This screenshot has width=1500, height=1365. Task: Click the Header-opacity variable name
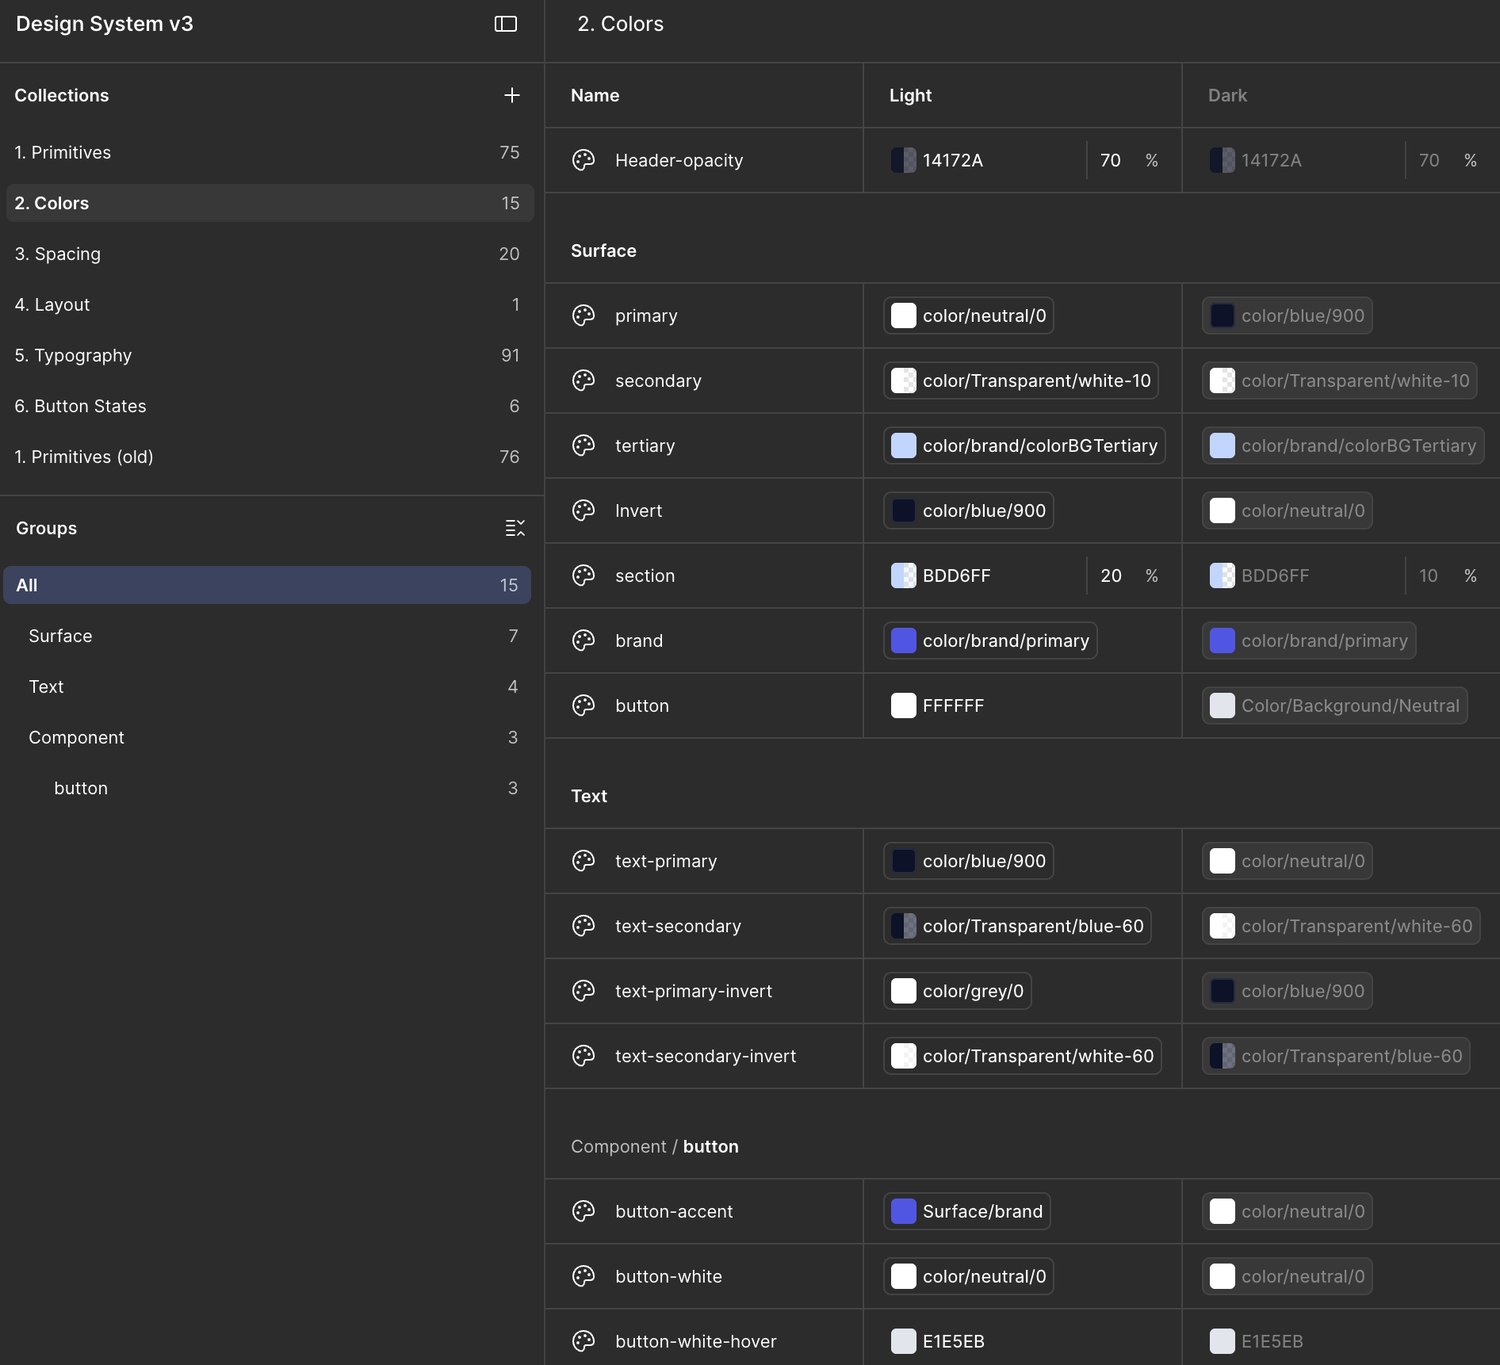[x=679, y=160]
